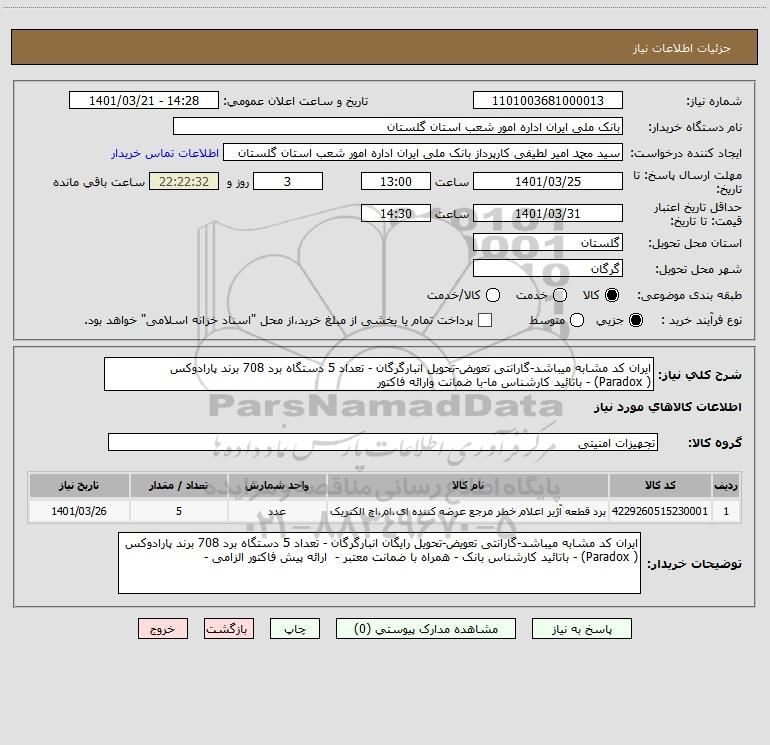Click the need date cell 1401/03/26
770x745 pixels.
[x=79, y=511]
